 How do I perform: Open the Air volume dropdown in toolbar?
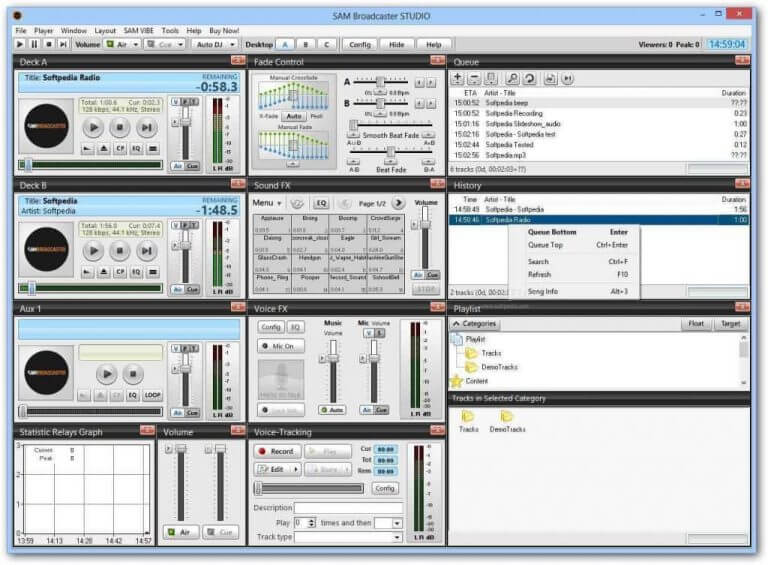point(136,45)
